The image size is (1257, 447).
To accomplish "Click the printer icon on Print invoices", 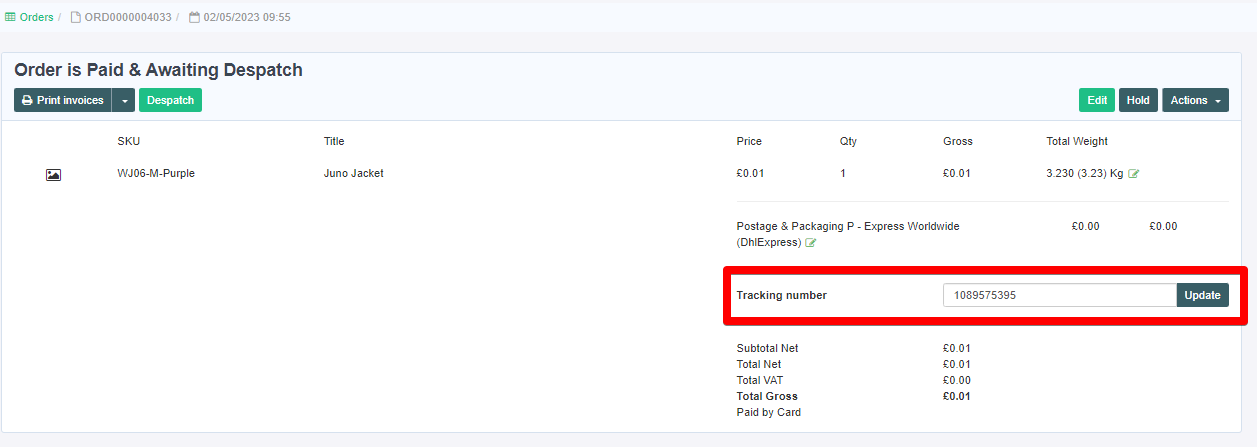I will click(x=28, y=100).
